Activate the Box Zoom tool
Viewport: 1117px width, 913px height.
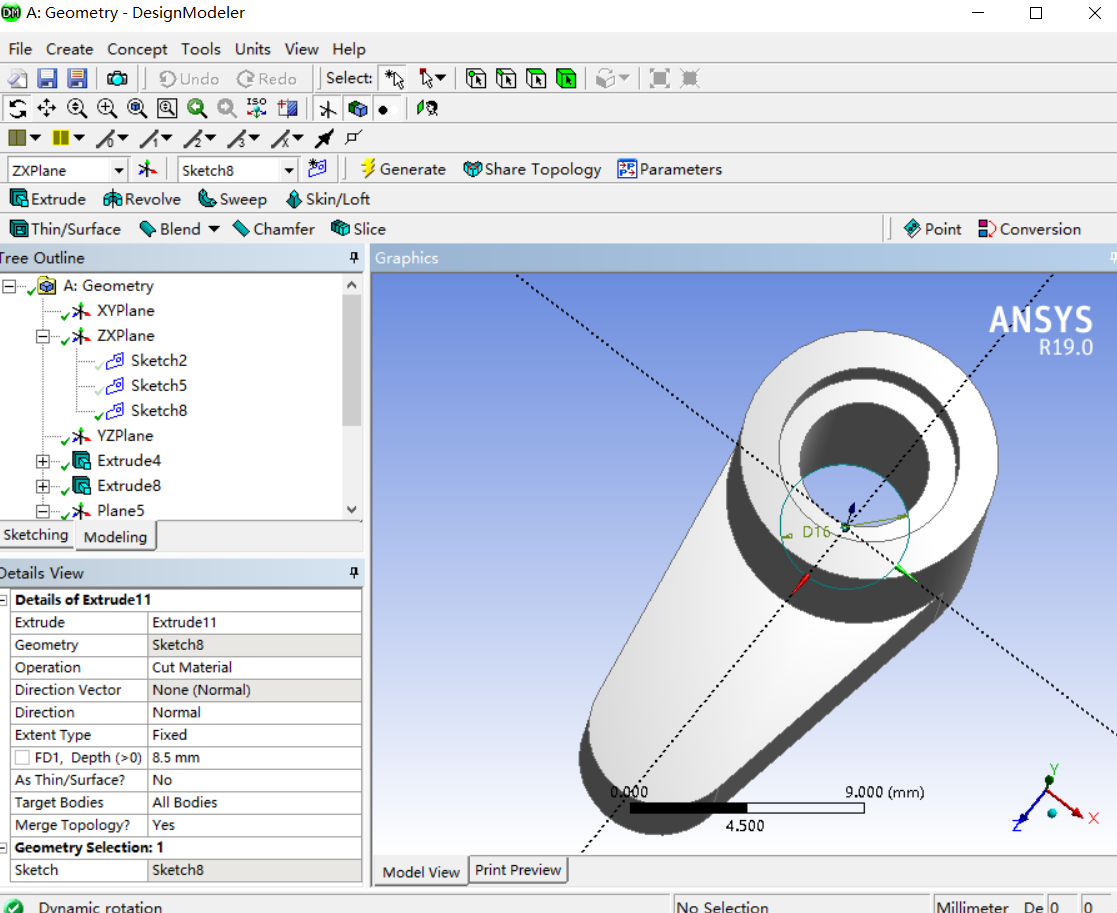click(107, 108)
